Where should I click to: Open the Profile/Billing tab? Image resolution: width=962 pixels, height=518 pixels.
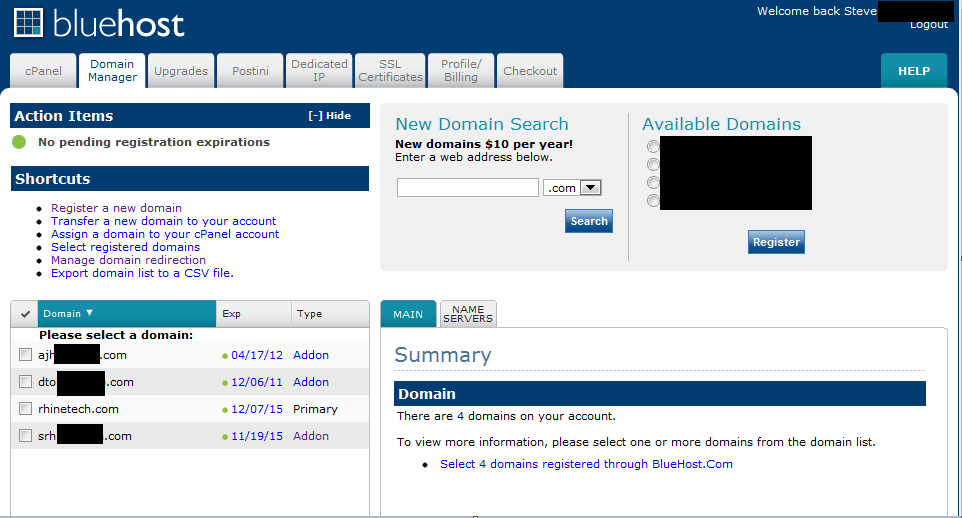pos(461,71)
